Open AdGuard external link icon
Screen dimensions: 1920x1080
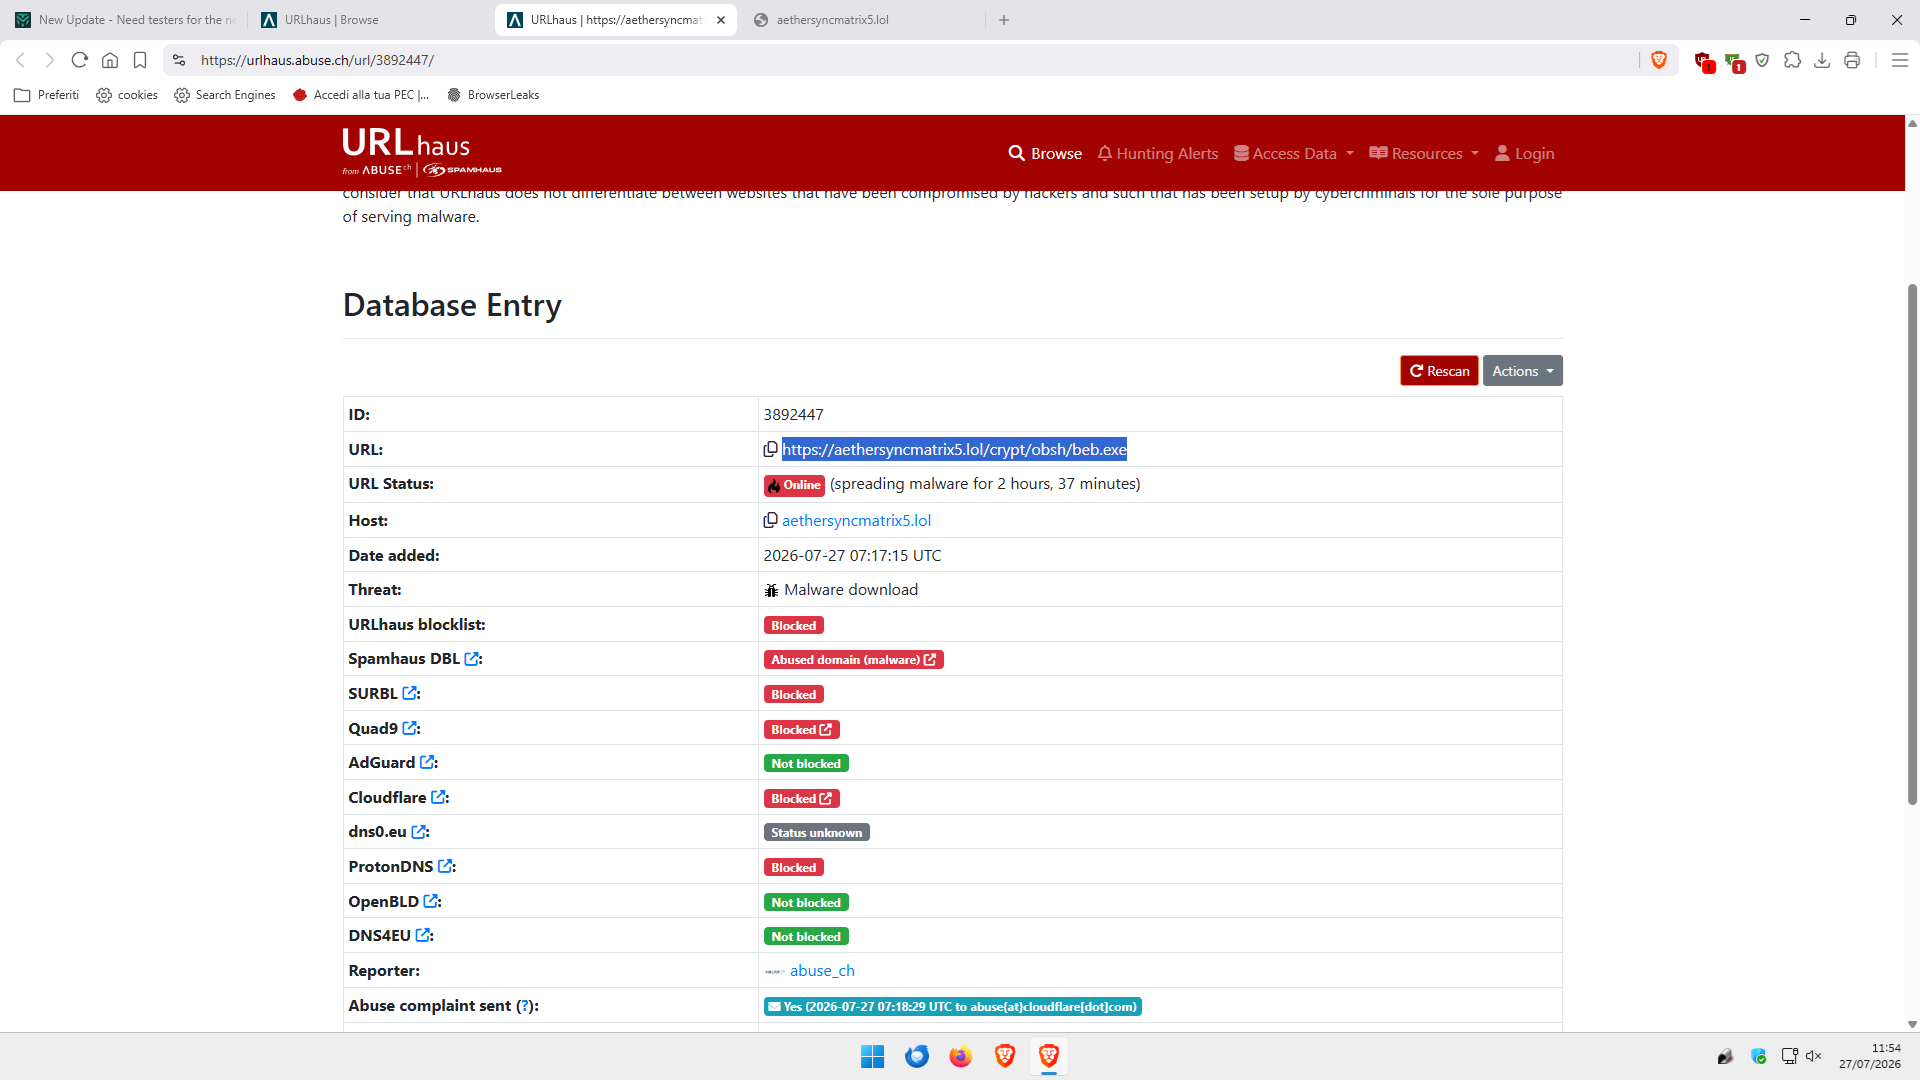point(427,762)
